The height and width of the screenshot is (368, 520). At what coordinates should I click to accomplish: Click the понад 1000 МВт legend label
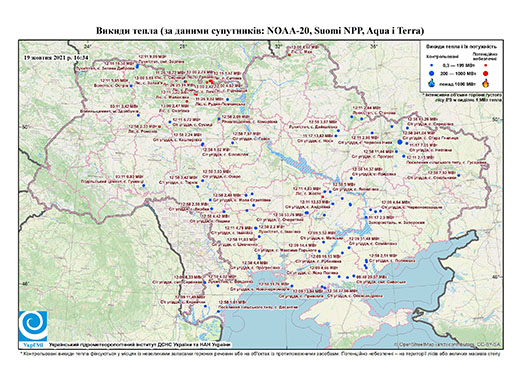457,83
